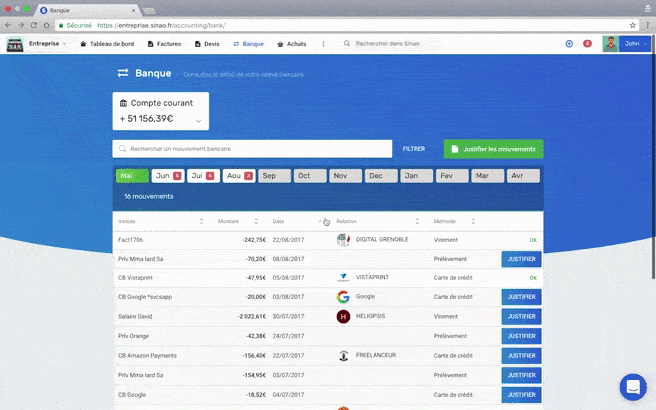656x410 pixels.
Task: Sort by the Intitulé column arrows
Action: (x=201, y=221)
